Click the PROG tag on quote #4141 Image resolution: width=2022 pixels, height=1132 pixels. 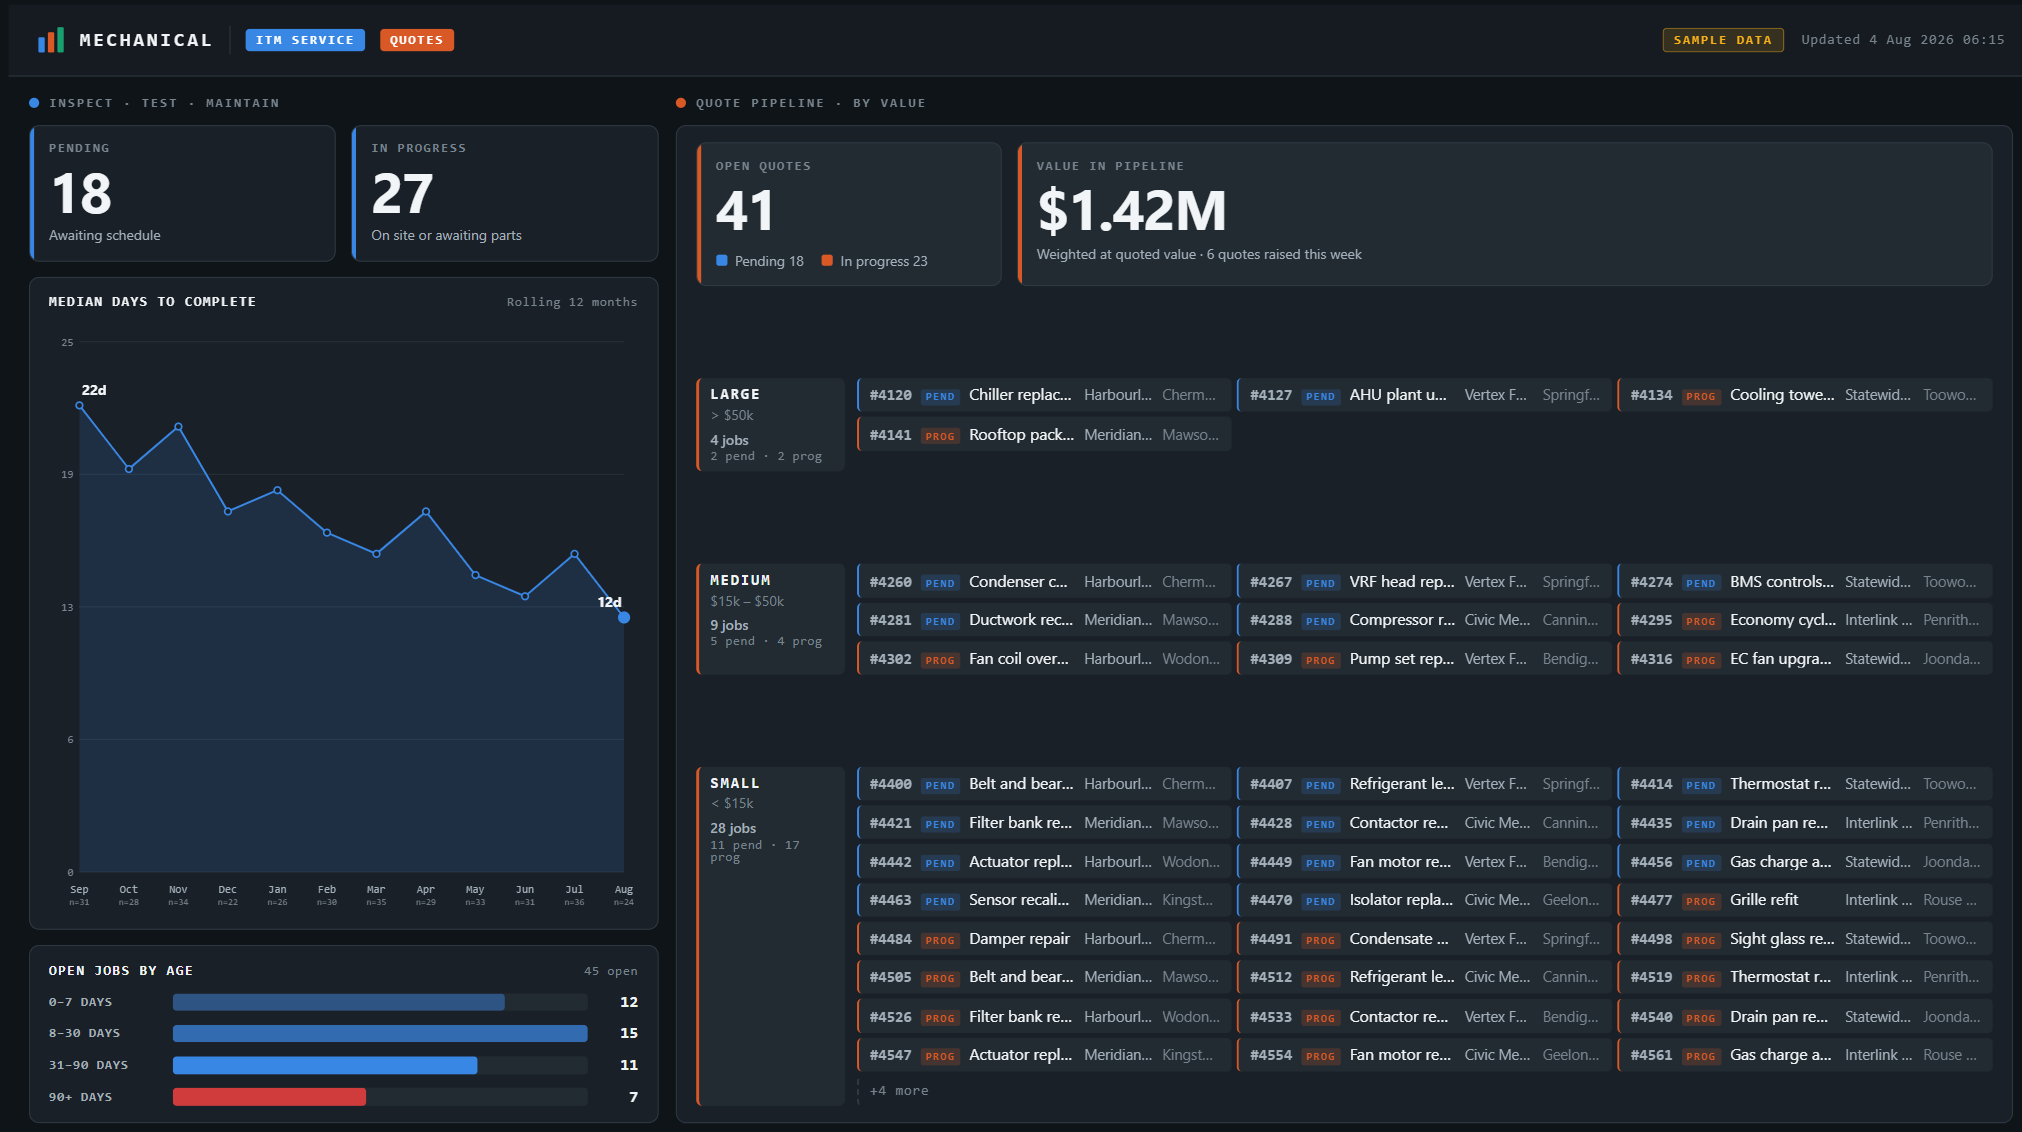click(x=940, y=436)
